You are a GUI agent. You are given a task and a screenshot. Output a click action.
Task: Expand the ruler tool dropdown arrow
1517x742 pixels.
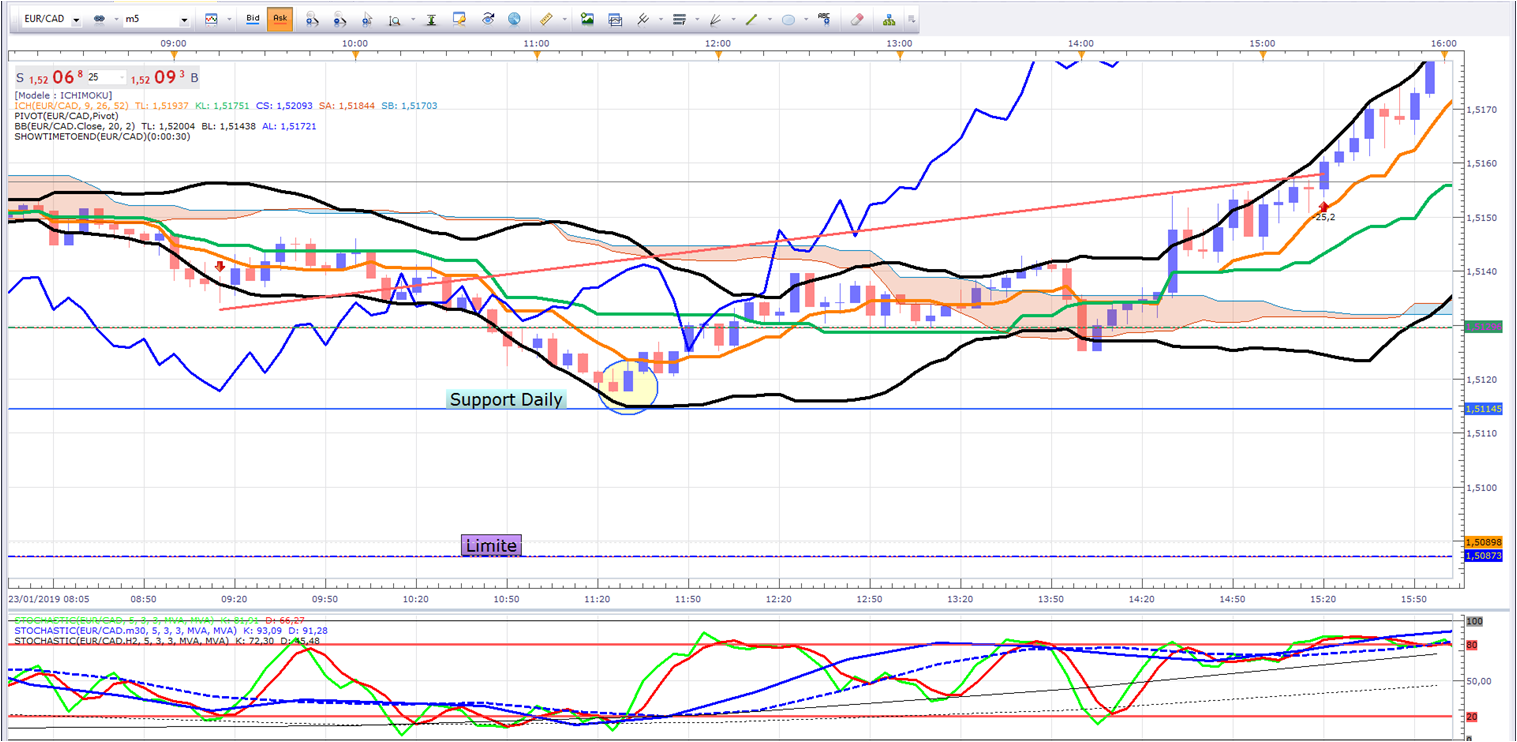564,20
